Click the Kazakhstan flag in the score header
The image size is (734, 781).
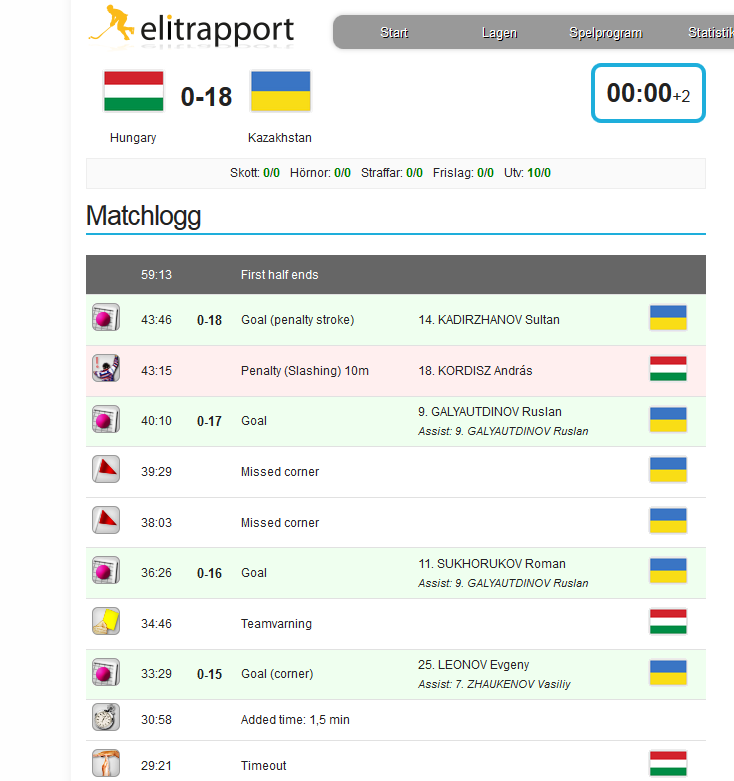tap(280, 91)
